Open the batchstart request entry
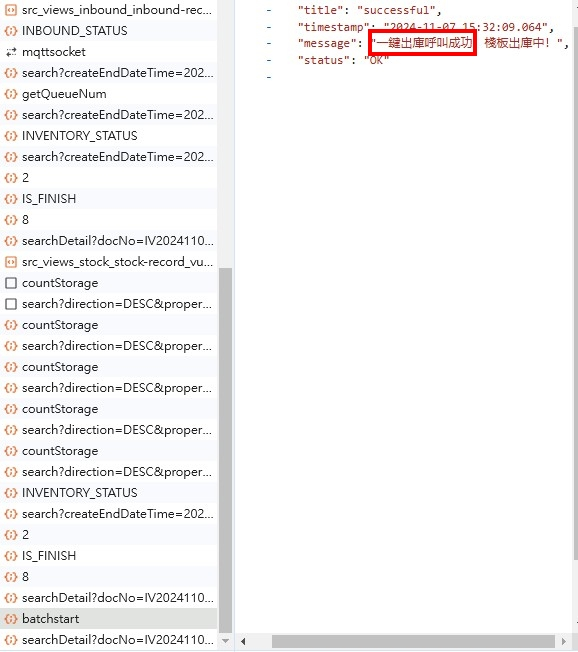Viewport: 578px width, 652px height. pyautogui.click(x=109, y=619)
